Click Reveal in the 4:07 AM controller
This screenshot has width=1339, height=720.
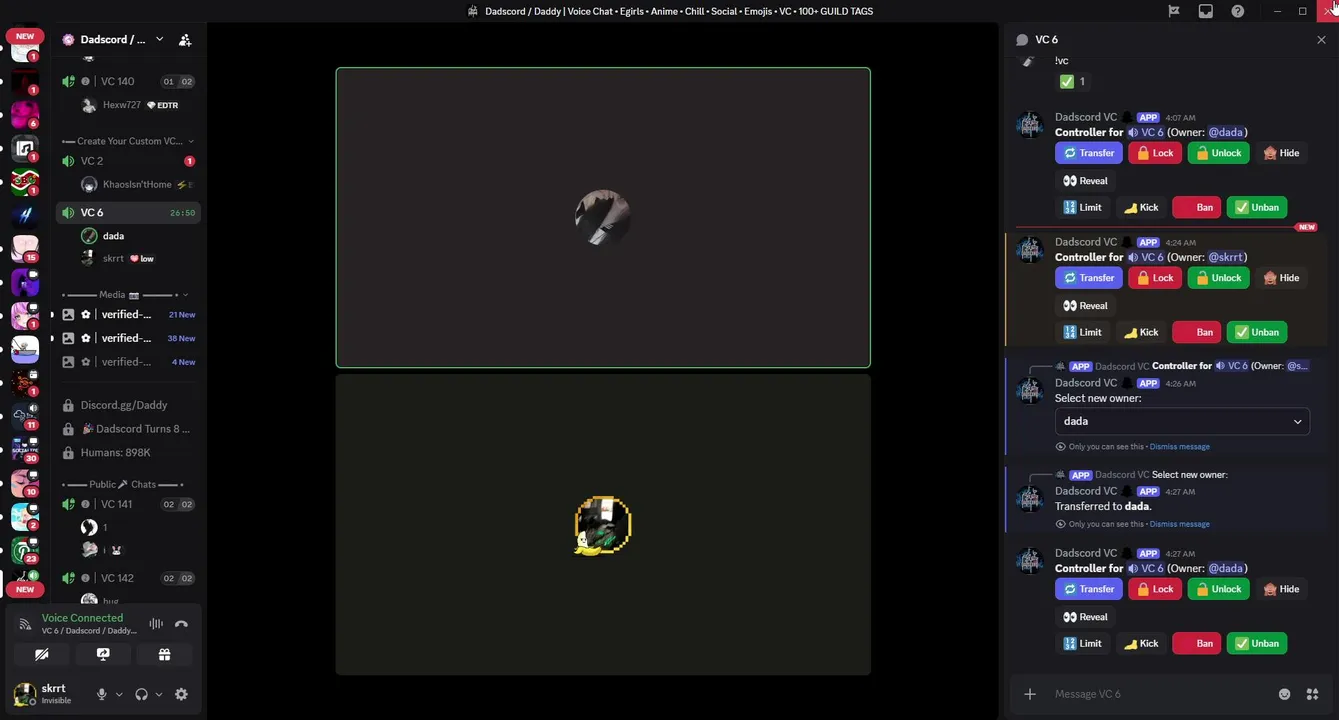tap(1086, 181)
